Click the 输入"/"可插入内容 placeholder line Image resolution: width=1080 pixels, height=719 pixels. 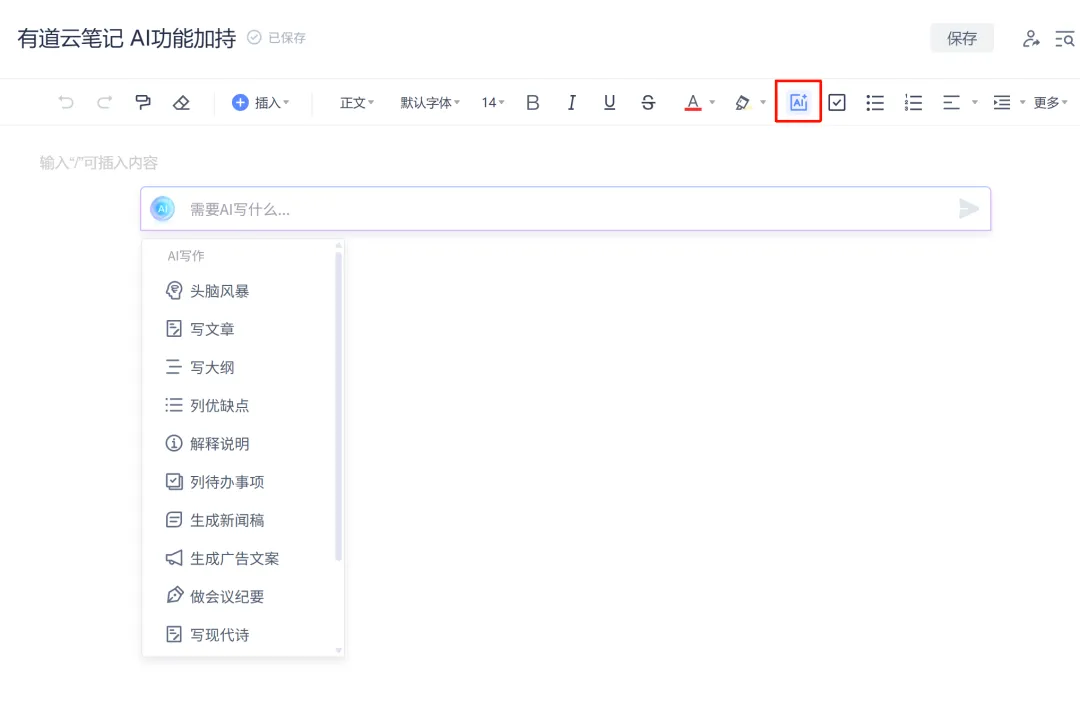click(98, 163)
